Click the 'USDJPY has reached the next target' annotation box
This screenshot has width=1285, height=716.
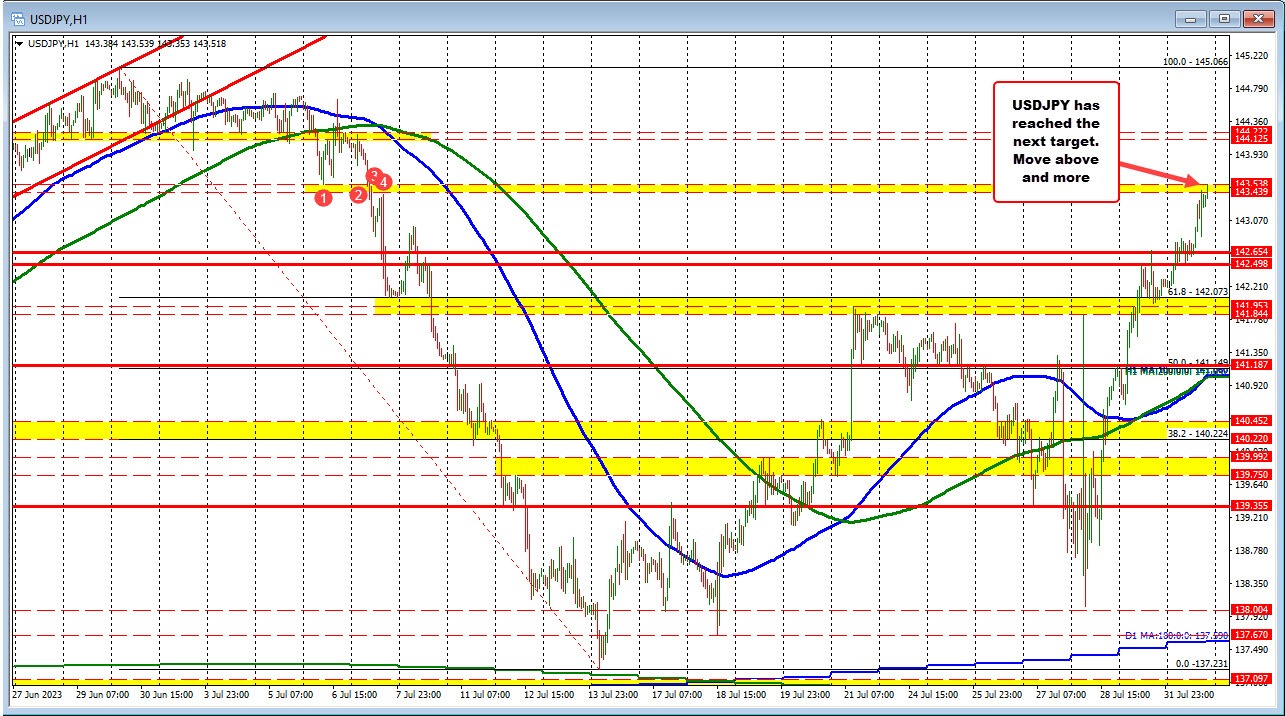click(x=1055, y=140)
